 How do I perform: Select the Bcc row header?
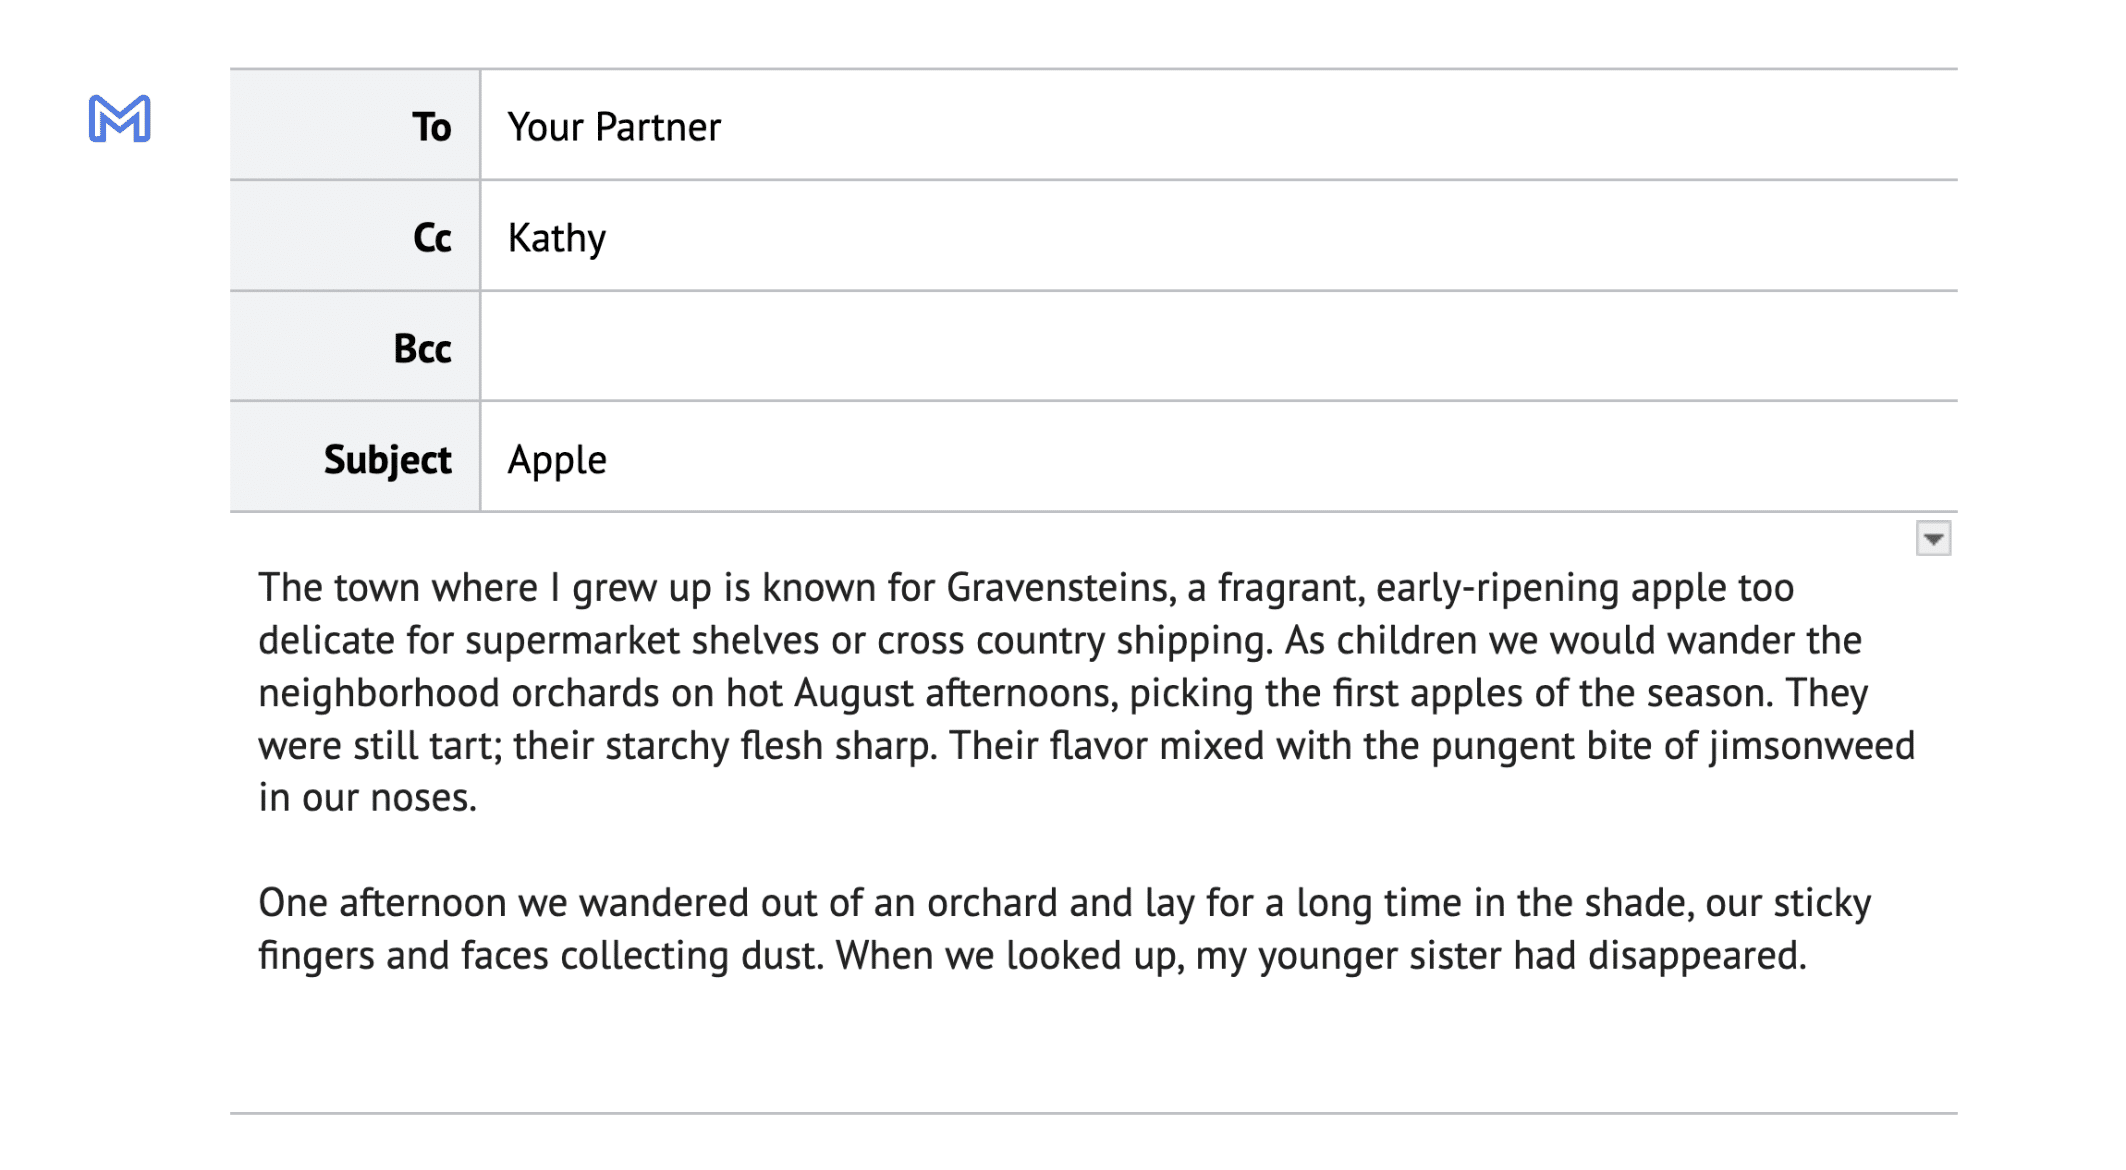422,348
